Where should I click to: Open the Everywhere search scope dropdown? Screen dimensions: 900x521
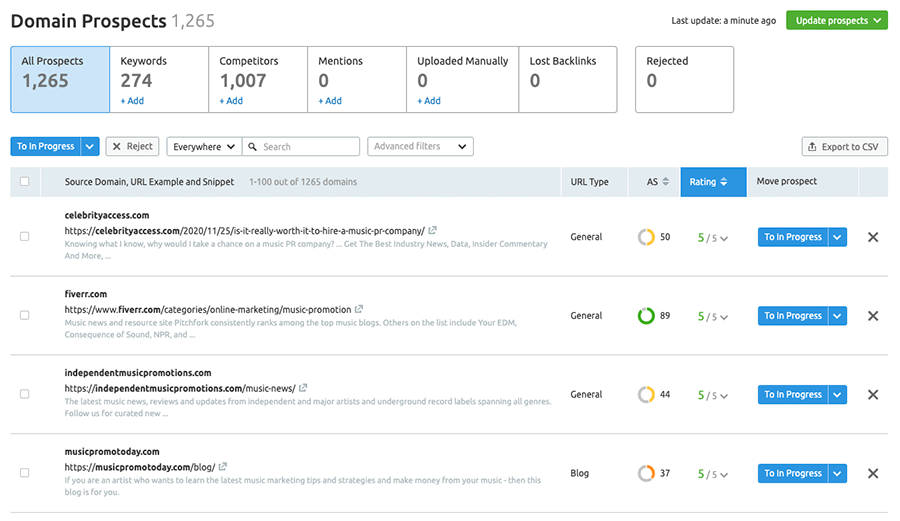tap(204, 147)
